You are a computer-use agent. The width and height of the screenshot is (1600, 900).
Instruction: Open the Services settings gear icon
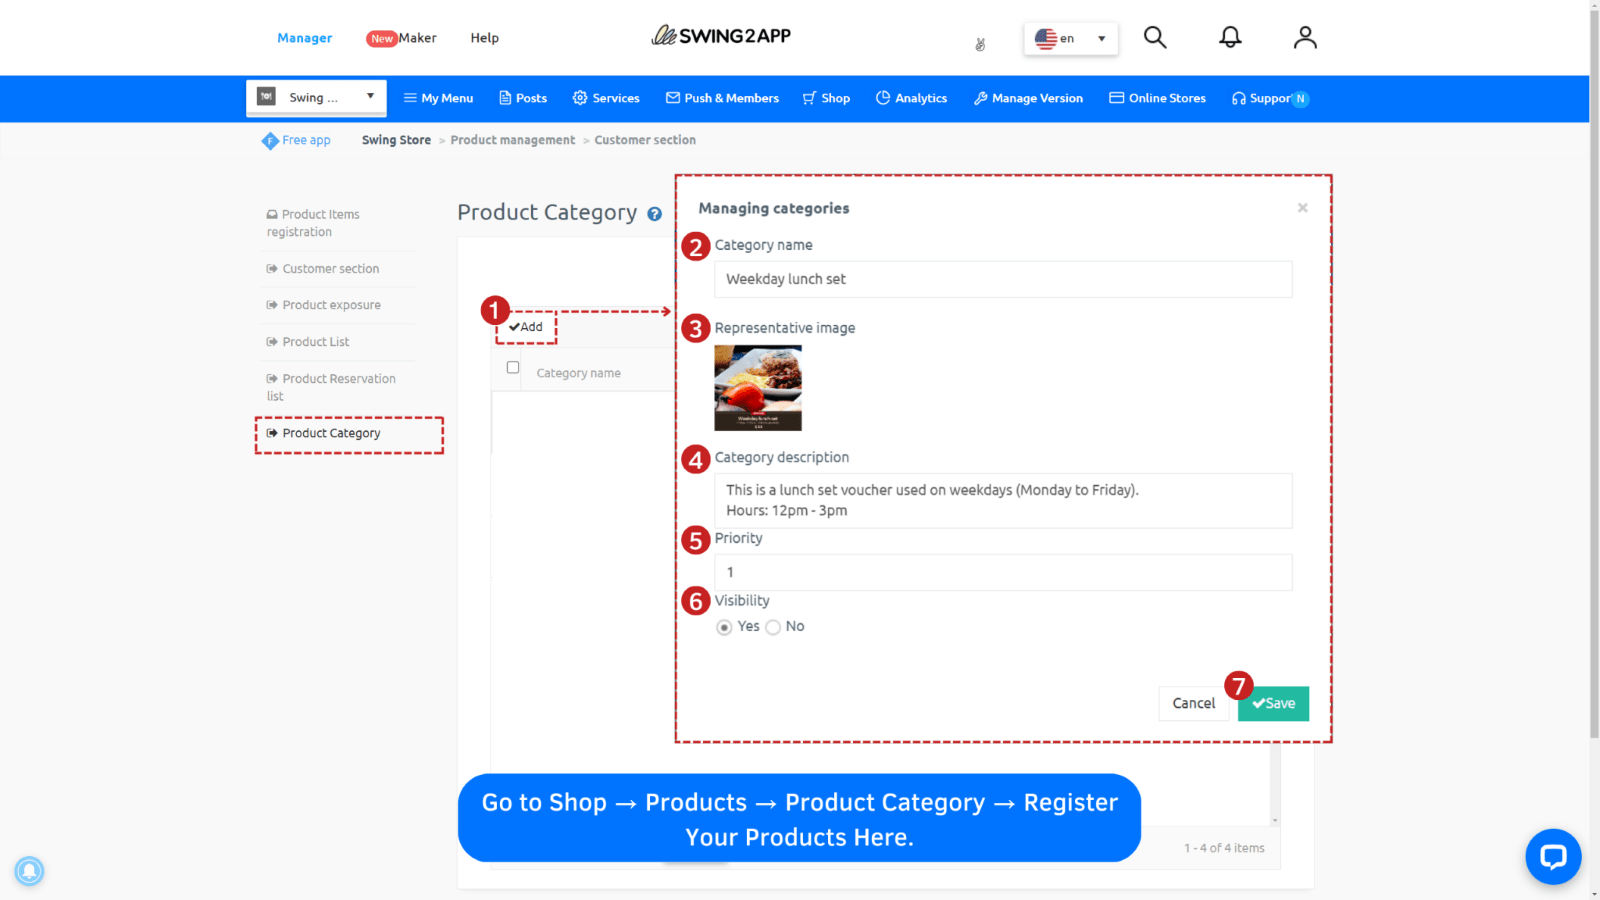(580, 98)
